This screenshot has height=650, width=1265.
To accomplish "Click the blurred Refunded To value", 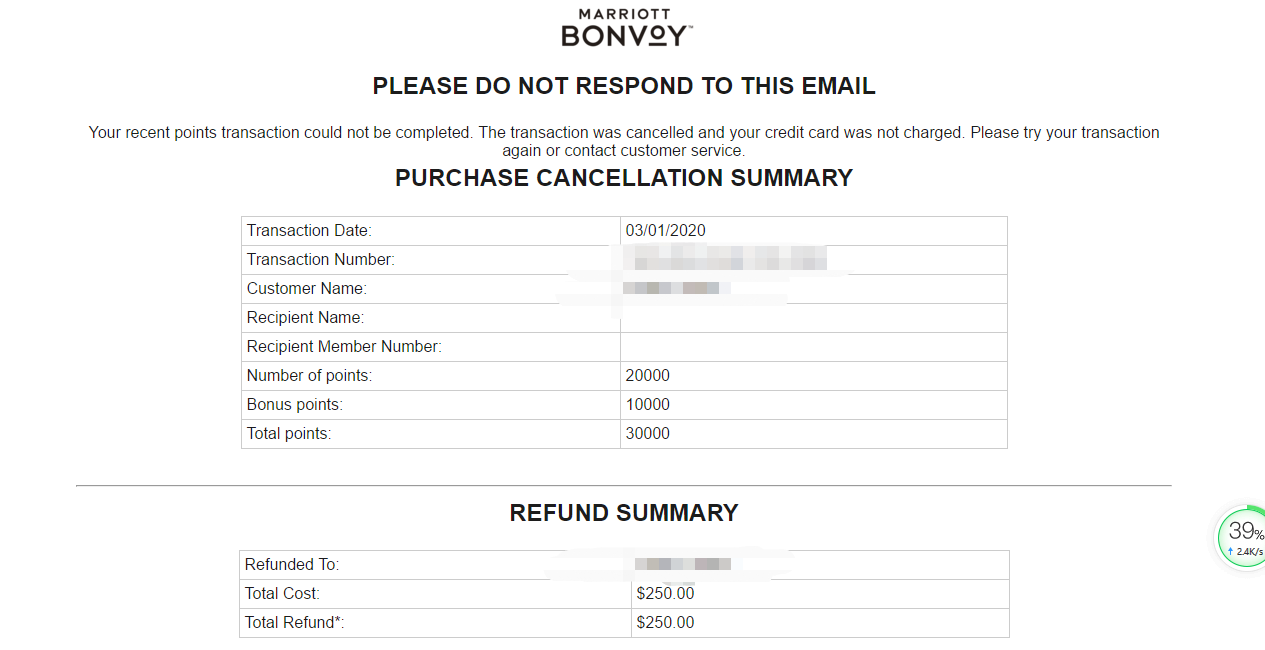I will tap(684, 564).
